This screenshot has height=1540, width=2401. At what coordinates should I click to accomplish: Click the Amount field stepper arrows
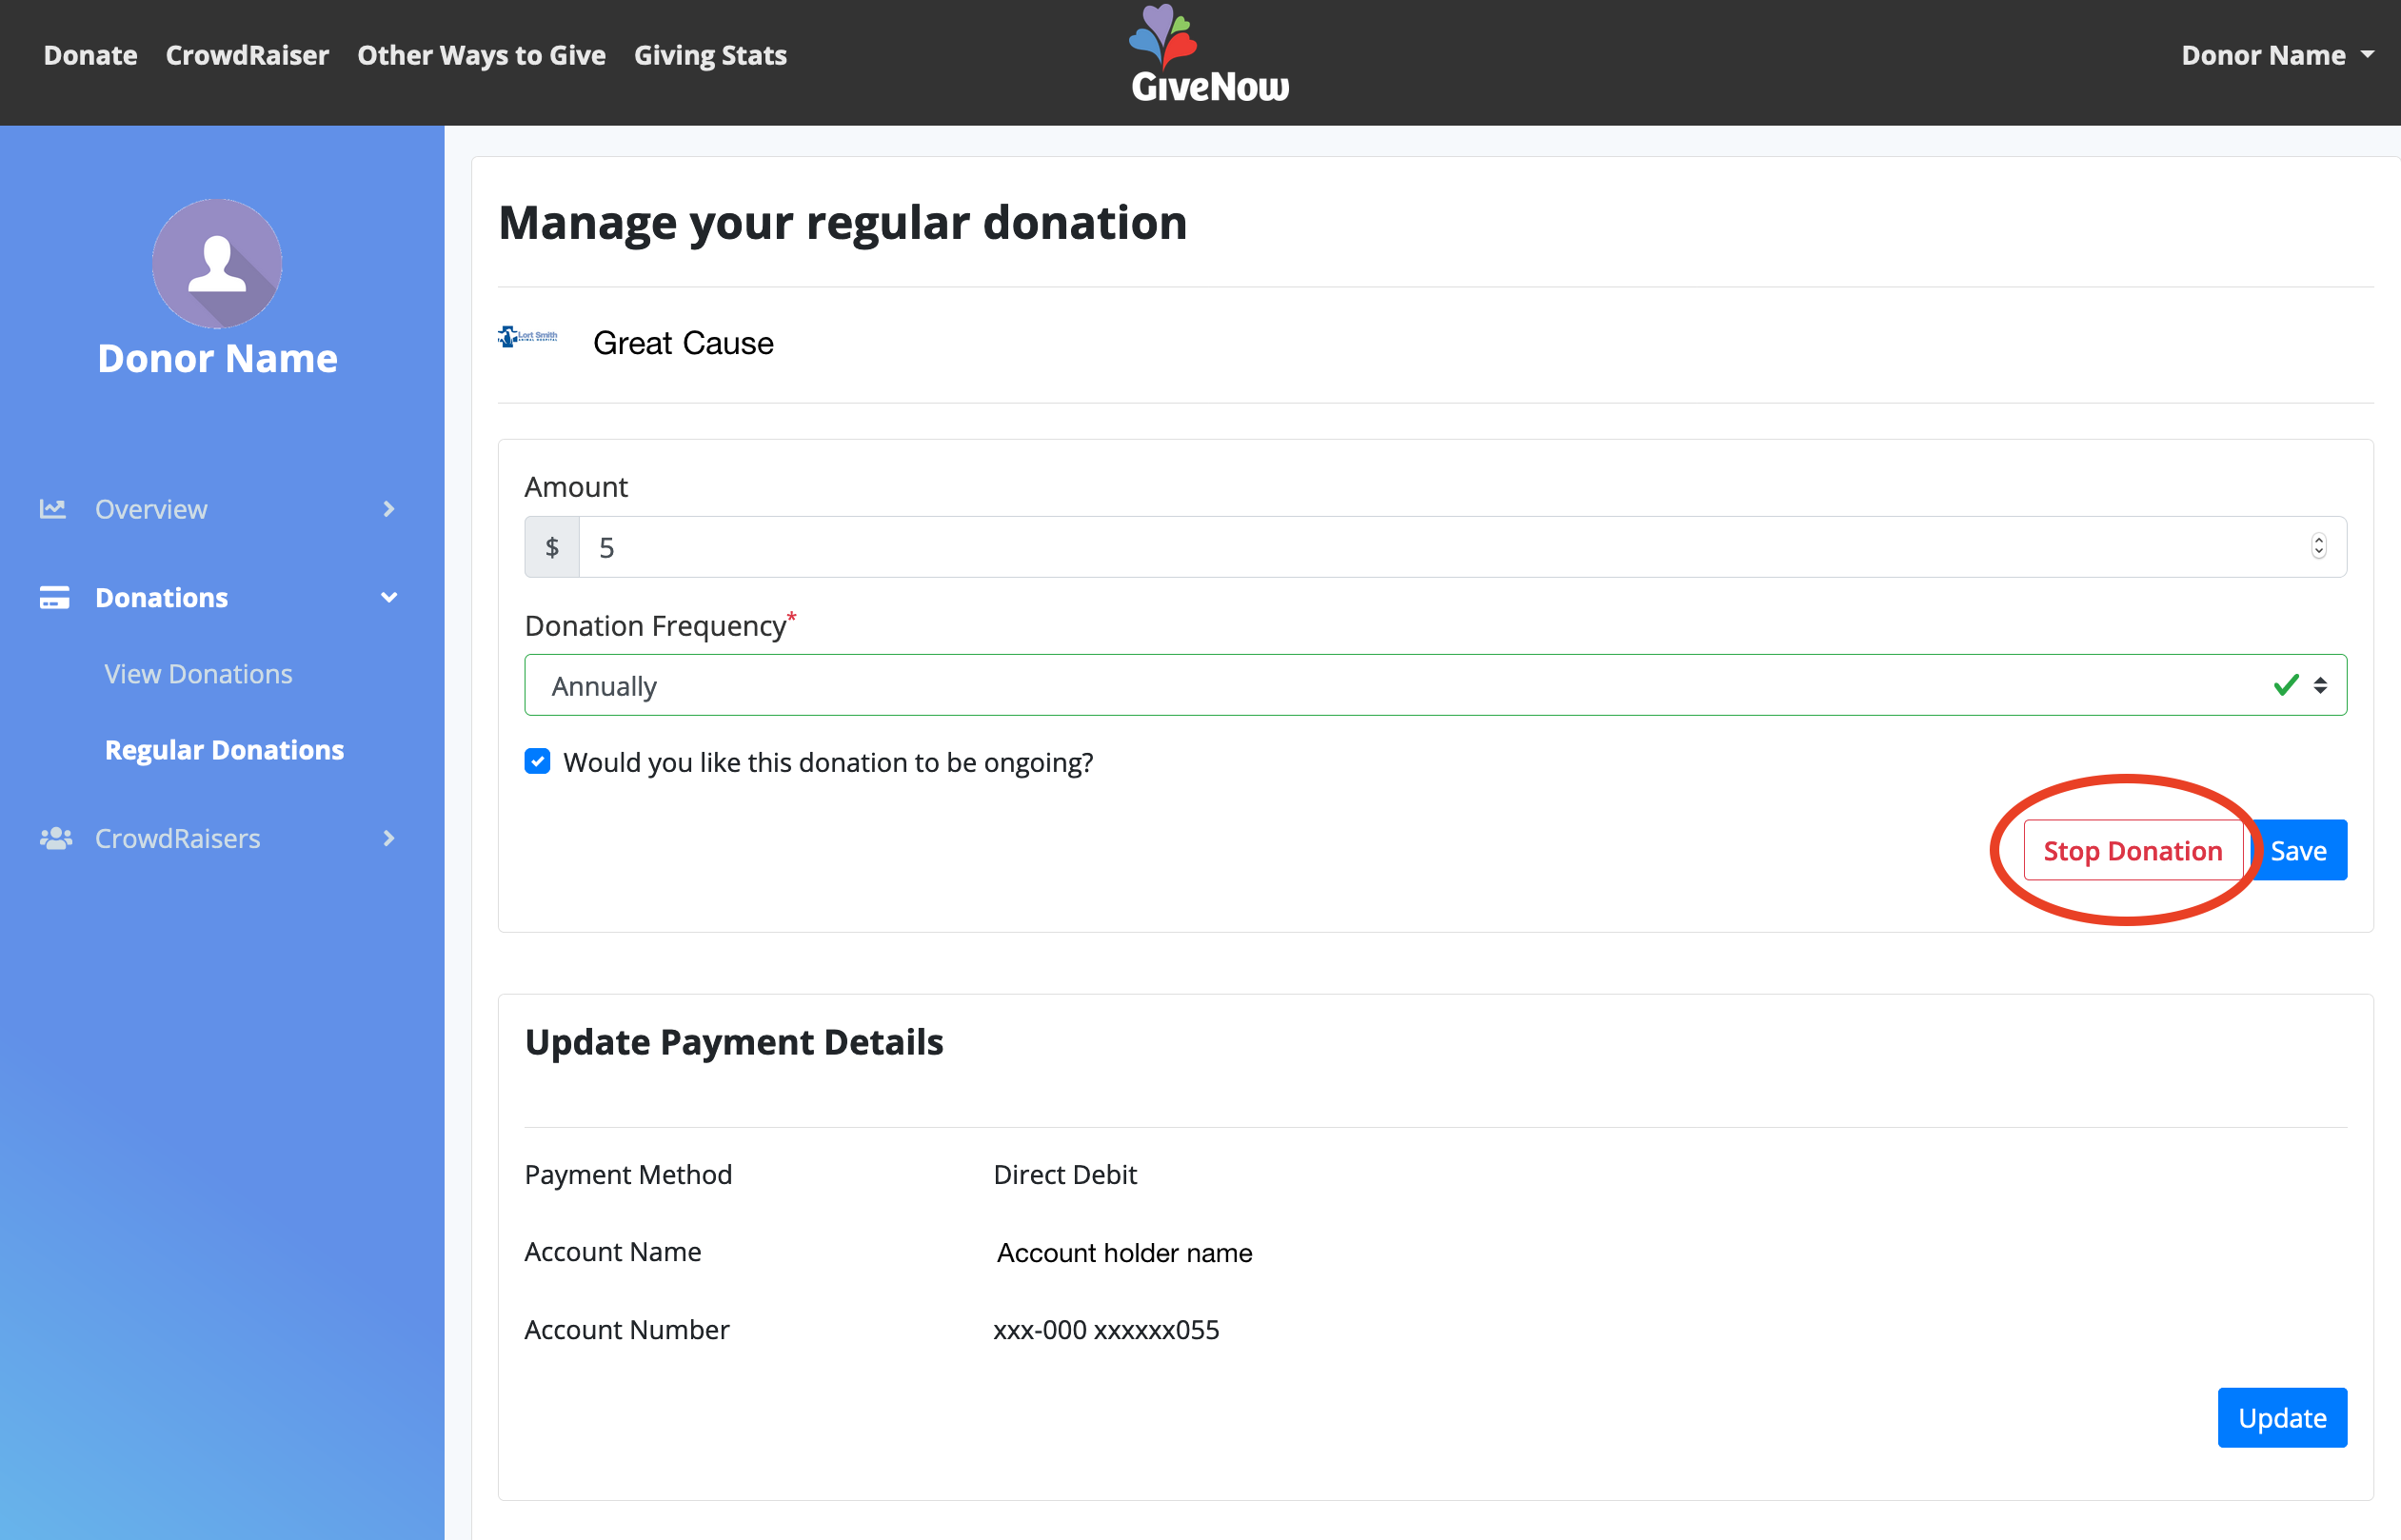pos(2319,546)
